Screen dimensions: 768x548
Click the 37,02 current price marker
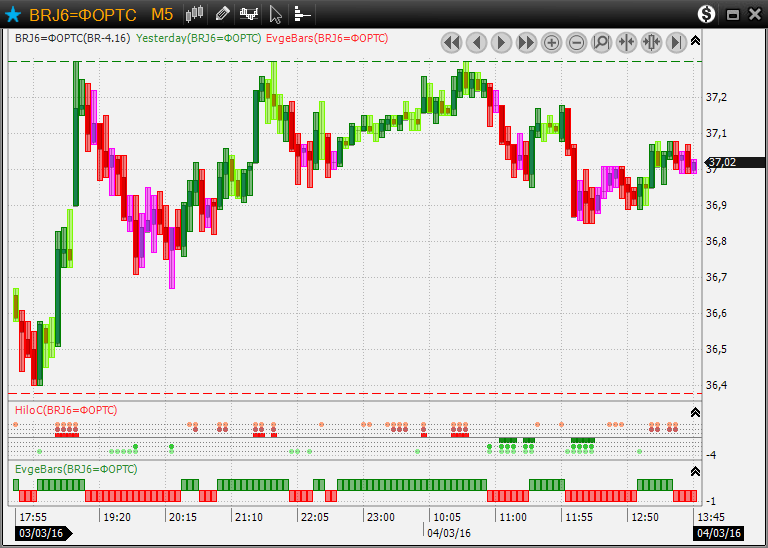(722, 162)
